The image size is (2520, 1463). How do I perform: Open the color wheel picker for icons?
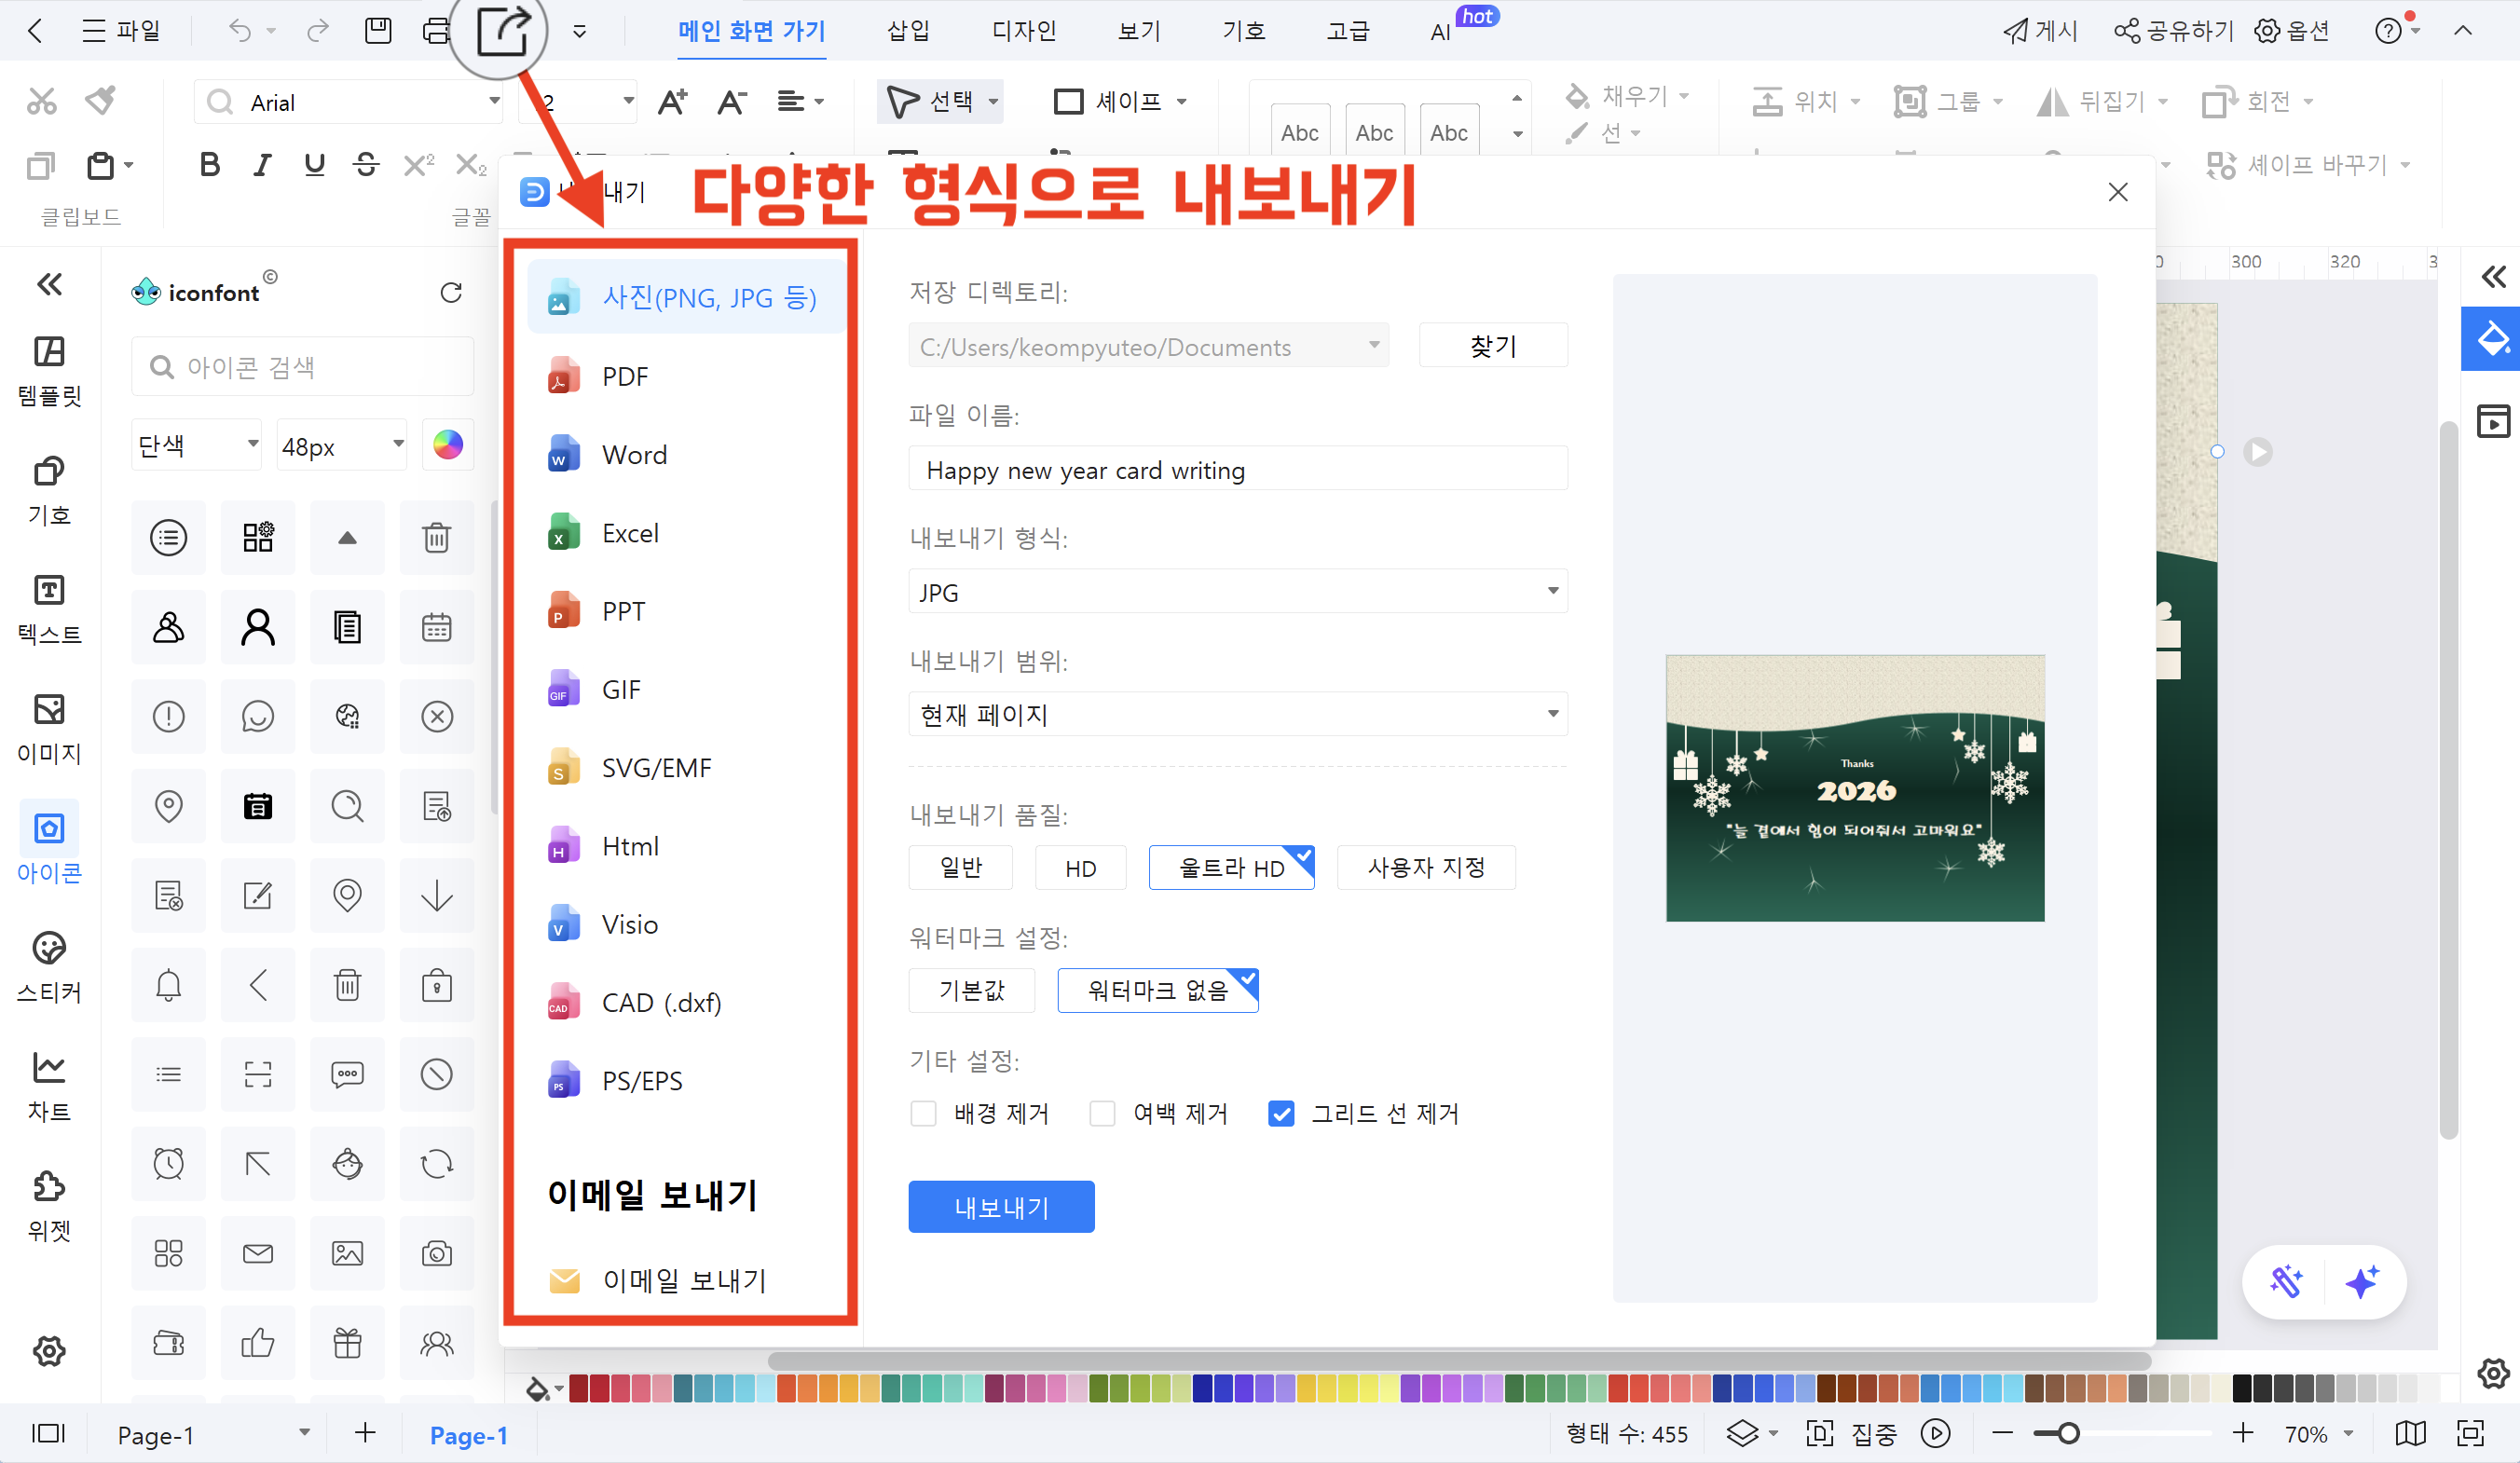[x=447, y=445]
